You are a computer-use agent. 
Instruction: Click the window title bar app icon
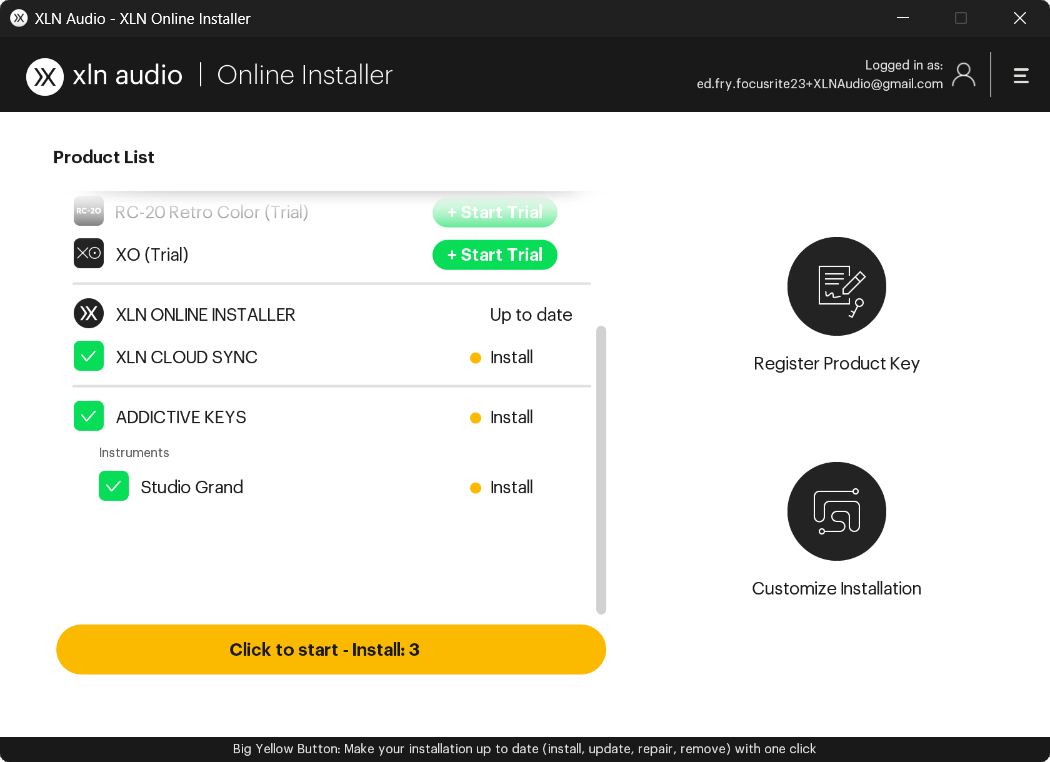click(x=18, y=18)
